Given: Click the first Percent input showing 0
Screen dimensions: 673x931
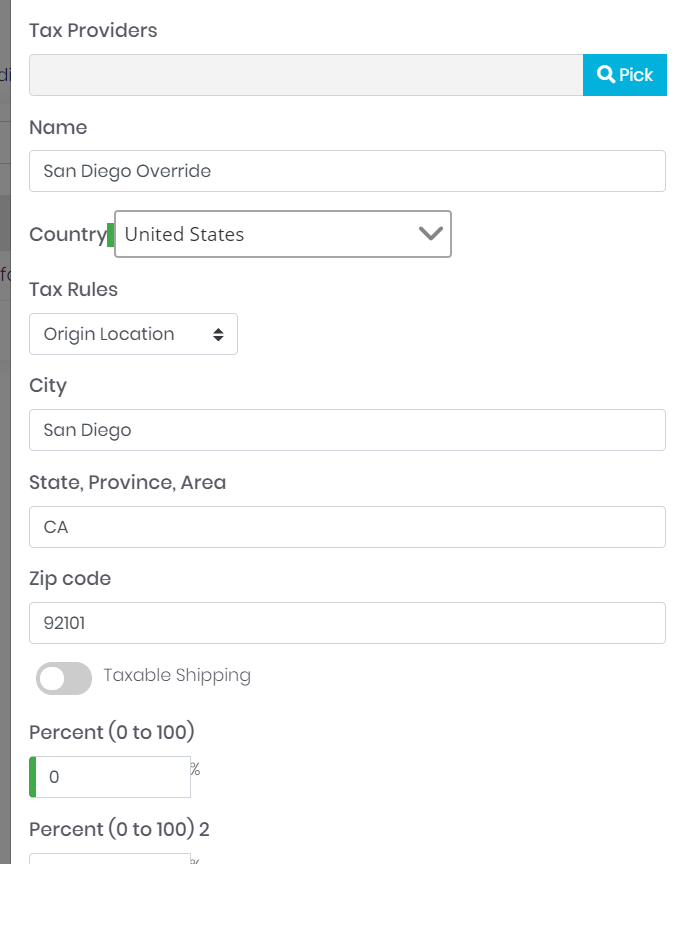Looking at the screenshot, I should 112,777.
